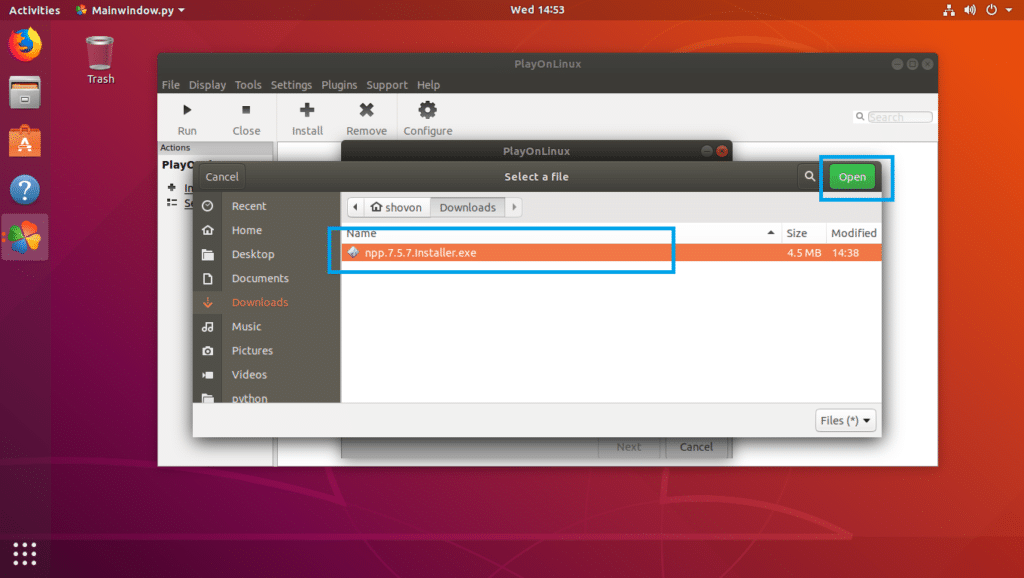Open the Trash desktop icon
Screen dimensions: 1024x578
pyautogui.click(x=100, y=52)
